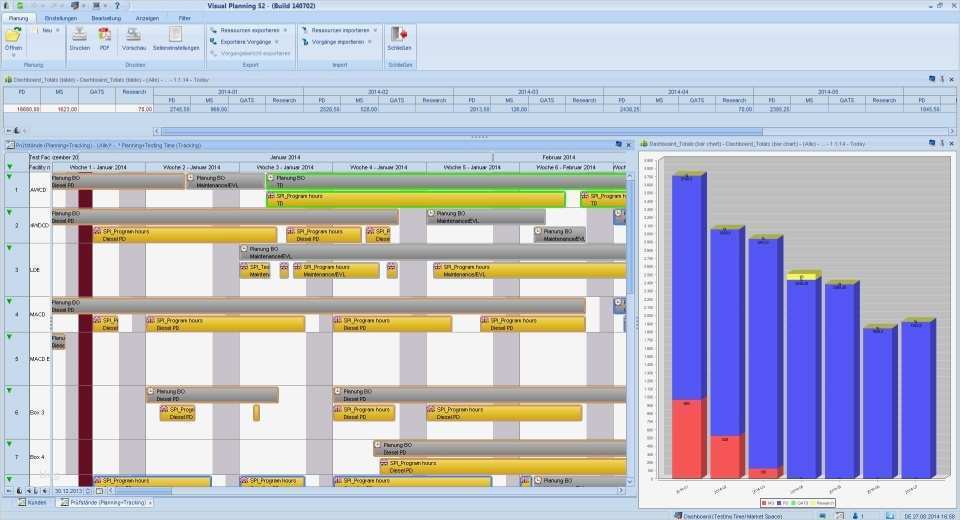Image resolution: width=960 pixels, height=520 pixels.
Task: Click the dashboard table horizontal scrollbar
Action: pyautogui.click(x=462, y=131)
